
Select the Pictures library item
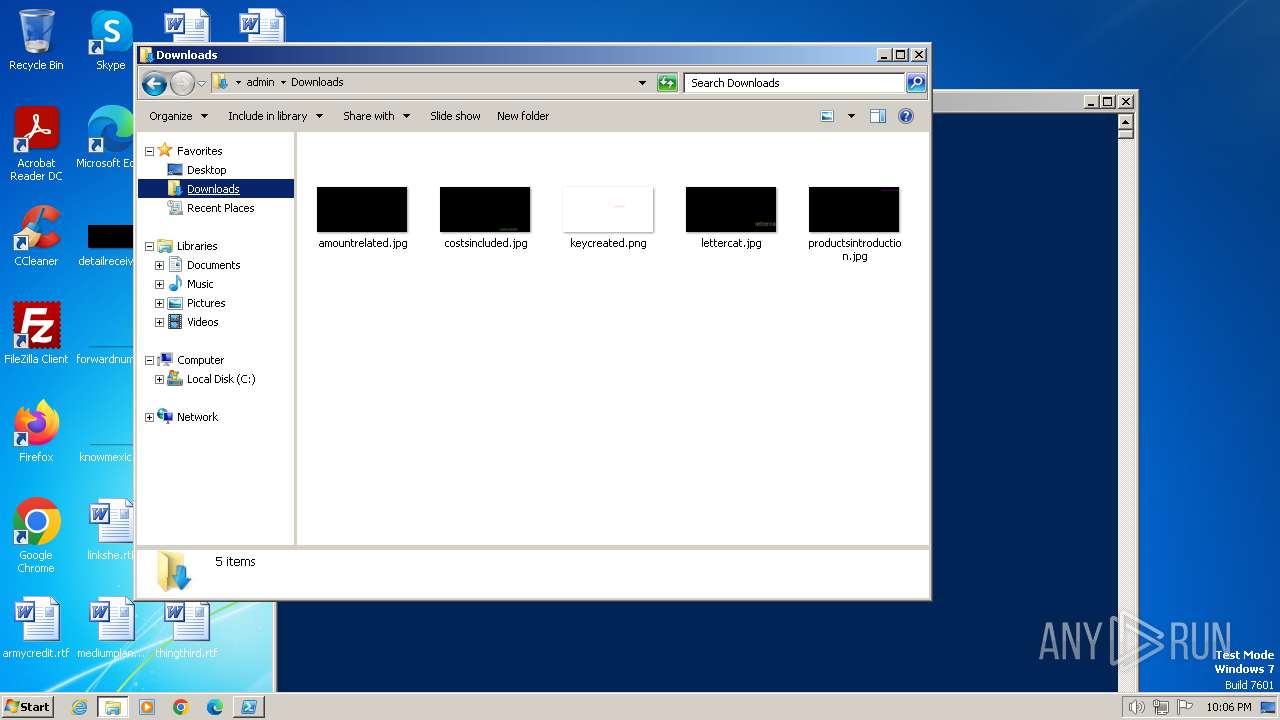tap(206, 303)
